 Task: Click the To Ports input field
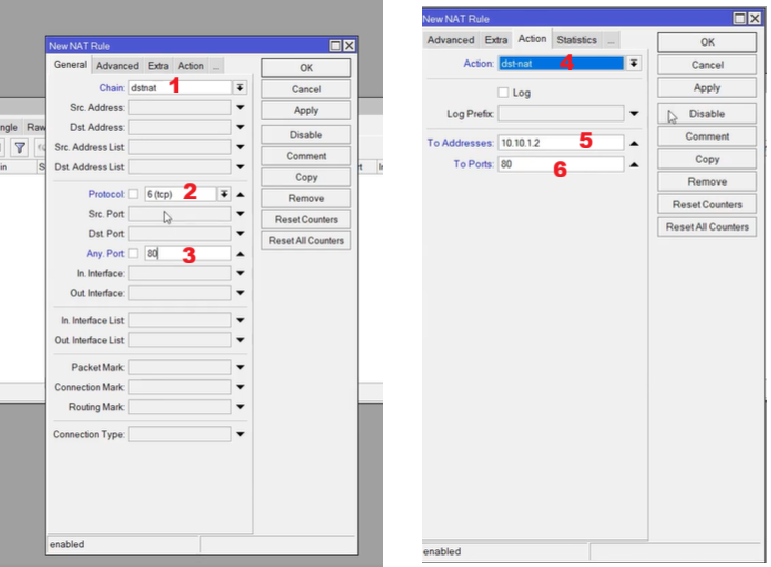coord(560,164)
